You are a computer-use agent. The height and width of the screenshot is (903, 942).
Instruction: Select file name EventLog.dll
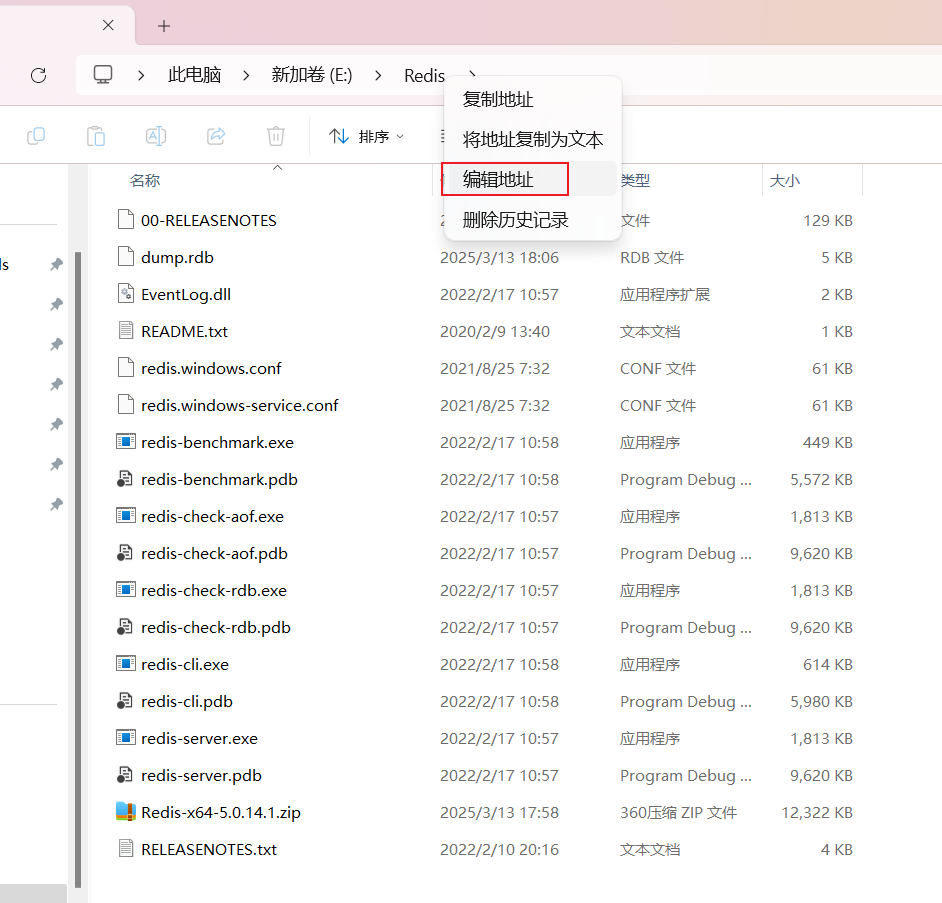(x=186, y=294)
